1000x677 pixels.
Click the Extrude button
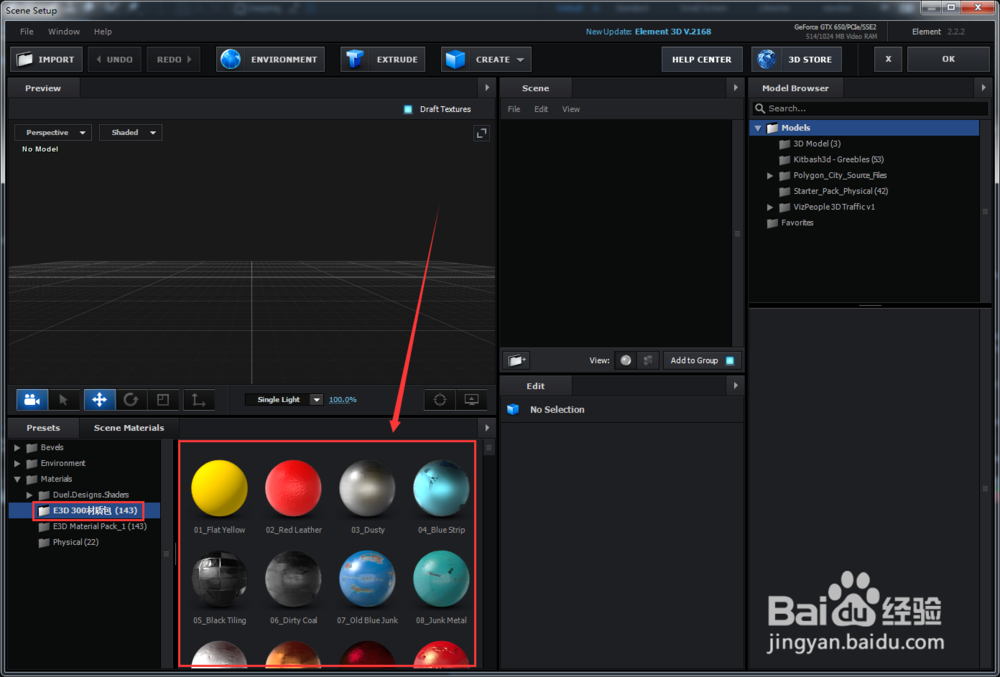point(383,59)
